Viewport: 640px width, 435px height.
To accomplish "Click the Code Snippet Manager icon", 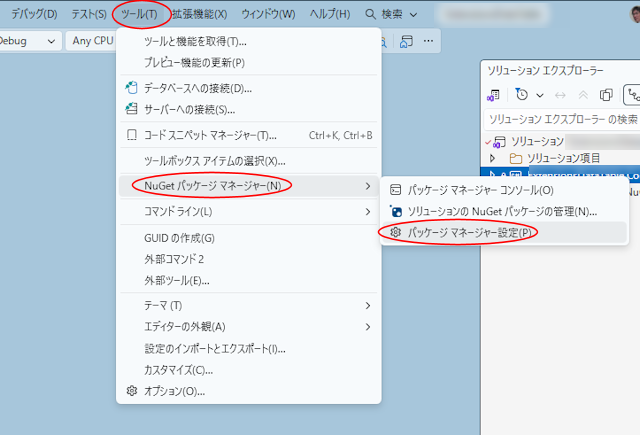I will point(131,135).
